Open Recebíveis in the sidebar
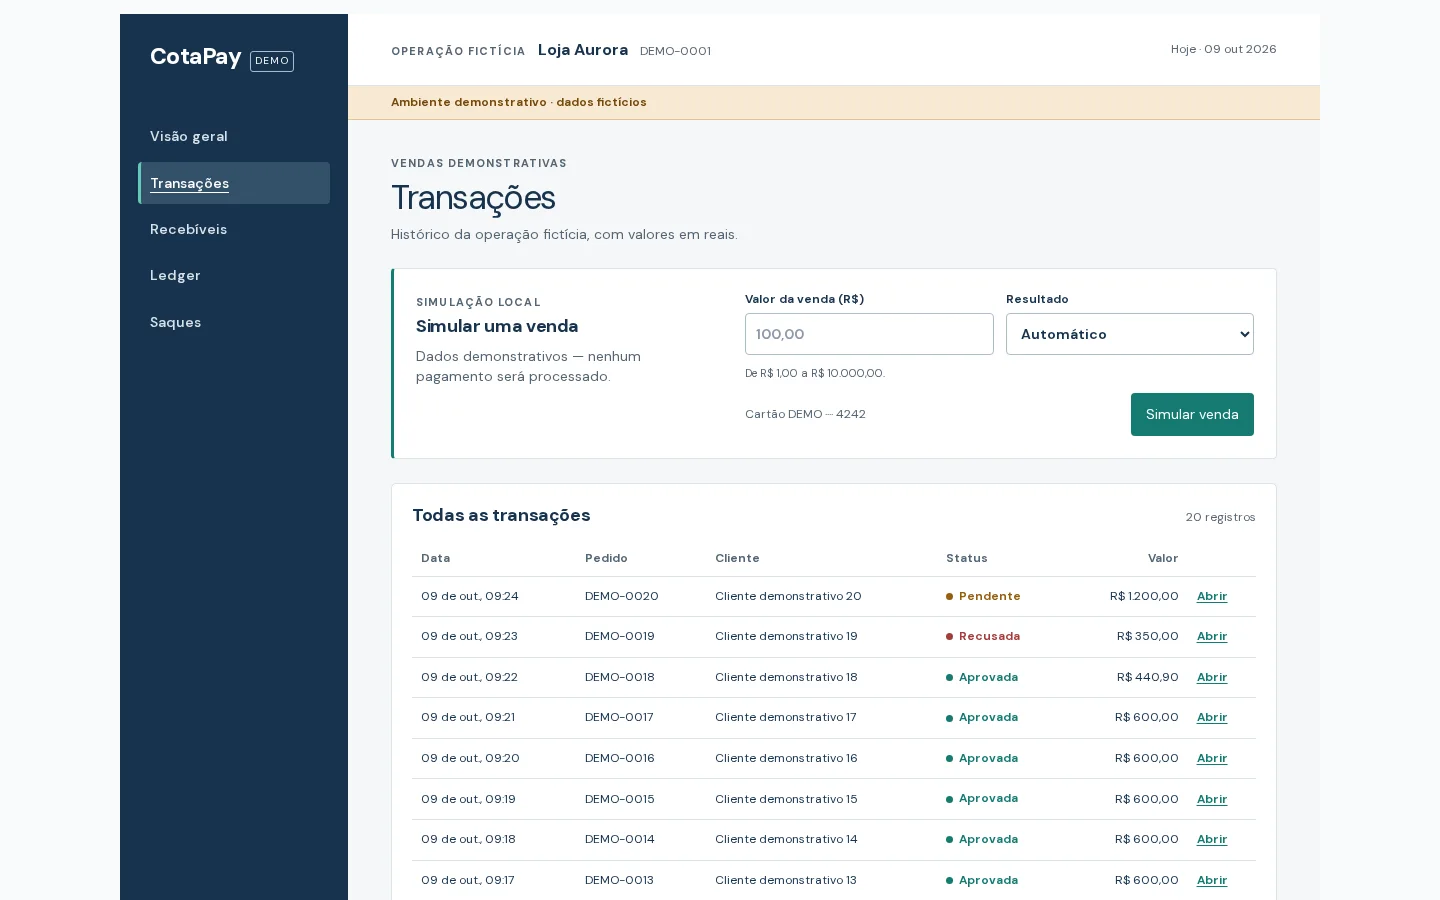1440x900 pixels. (188, 229)
